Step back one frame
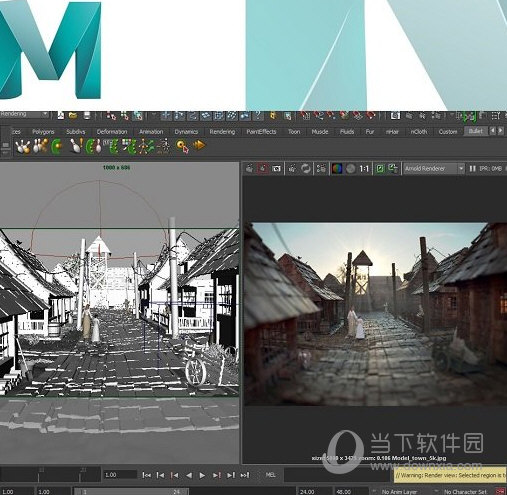 pos(160,475)
